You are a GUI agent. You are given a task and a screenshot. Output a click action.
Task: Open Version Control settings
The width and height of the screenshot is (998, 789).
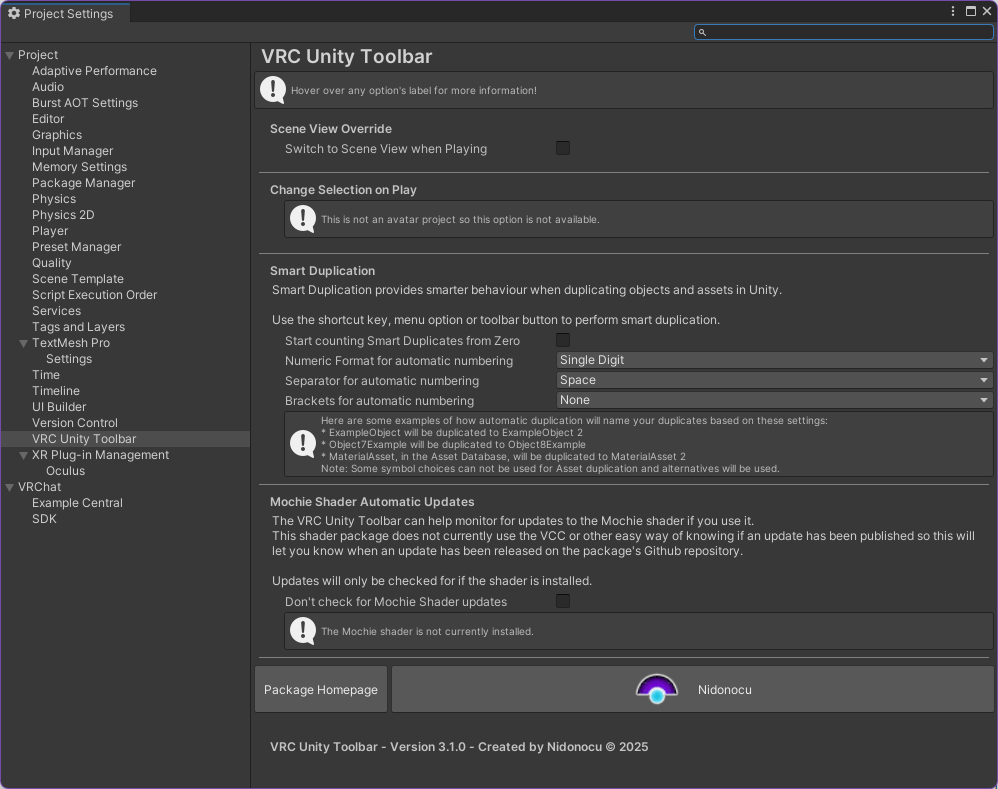coord(74,422)
